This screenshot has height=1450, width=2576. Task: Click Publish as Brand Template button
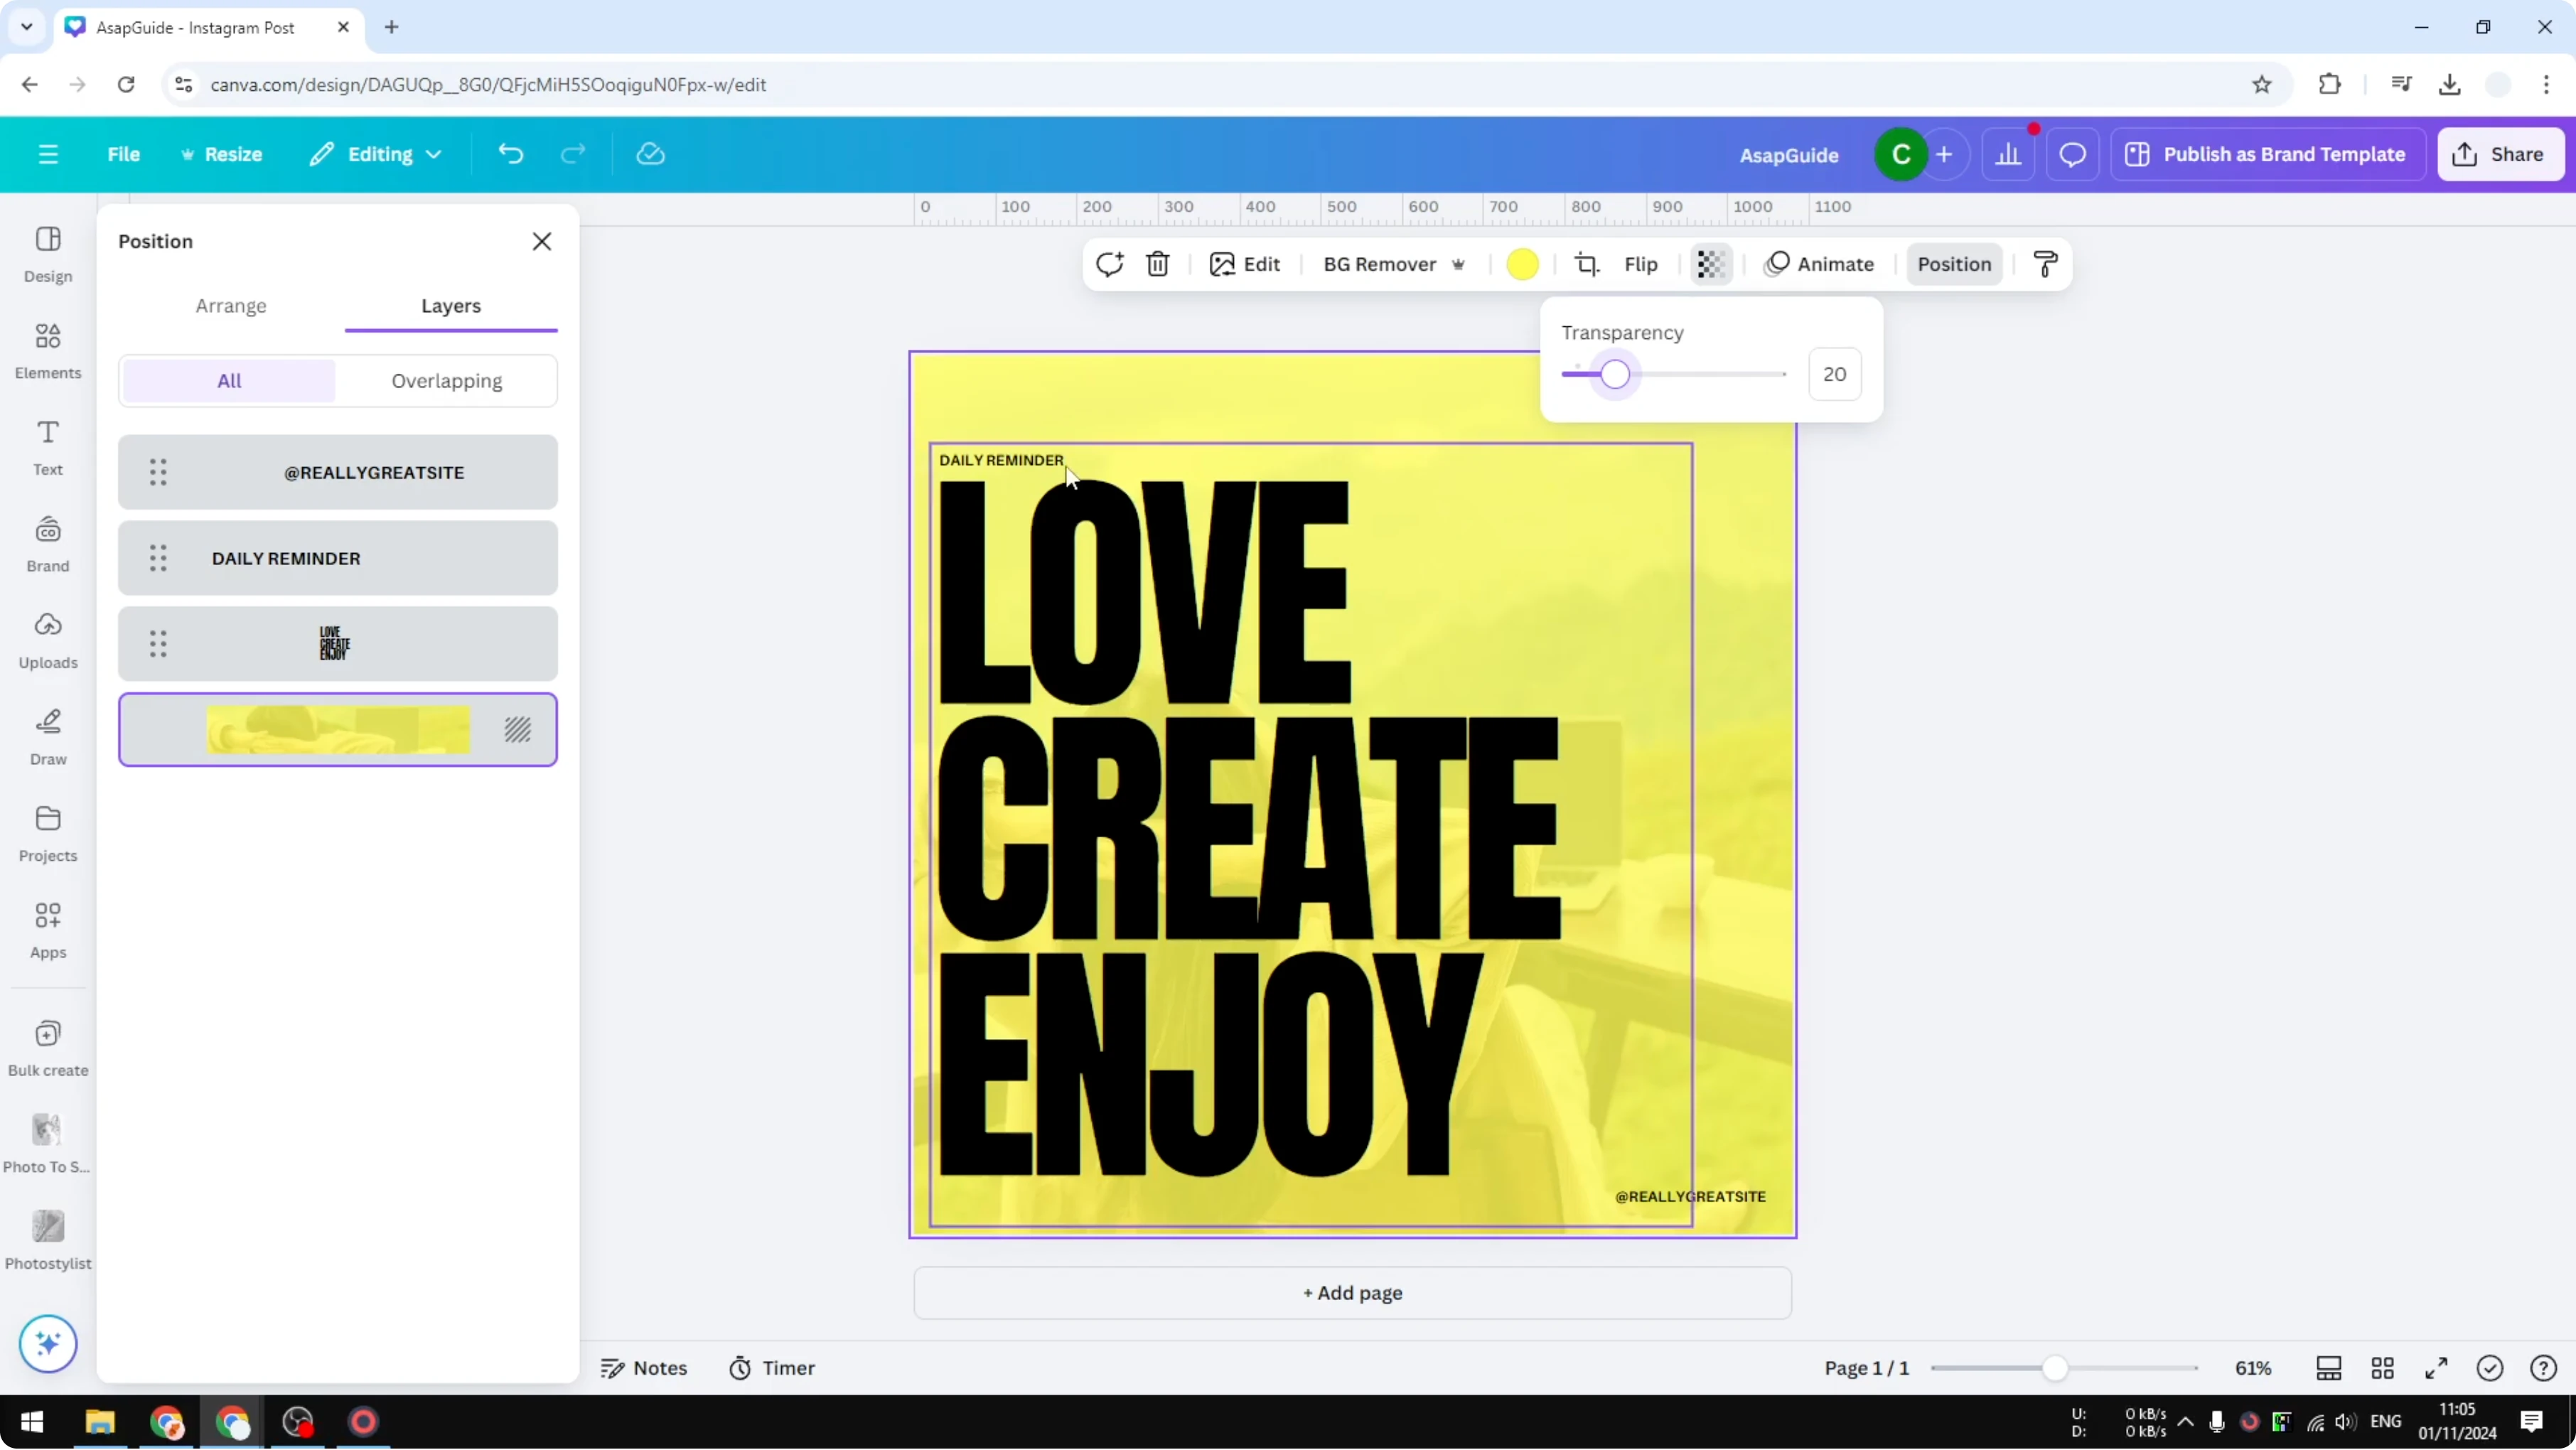tap(2266, 154)
